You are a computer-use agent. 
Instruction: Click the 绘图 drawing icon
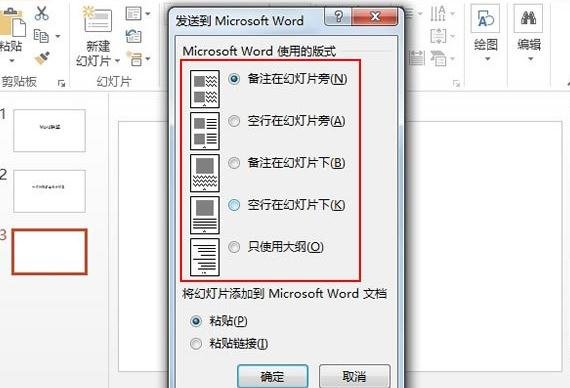(x=485, y=19)
